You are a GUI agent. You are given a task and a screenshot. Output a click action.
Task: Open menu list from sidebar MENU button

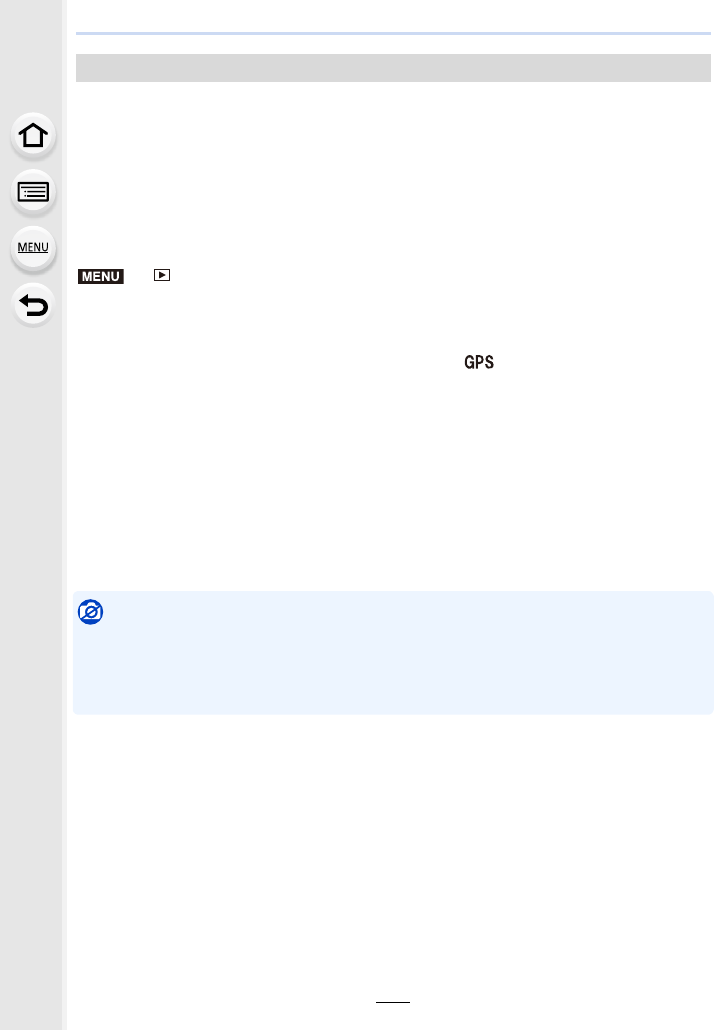(33, 248)
